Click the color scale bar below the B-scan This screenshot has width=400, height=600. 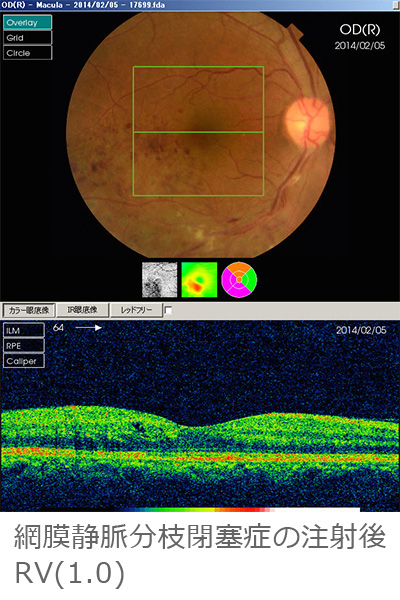247,510
